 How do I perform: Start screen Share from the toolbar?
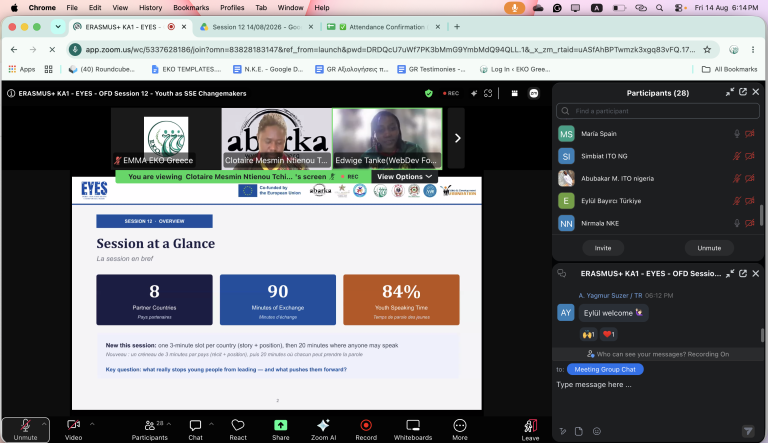point(281,430)
